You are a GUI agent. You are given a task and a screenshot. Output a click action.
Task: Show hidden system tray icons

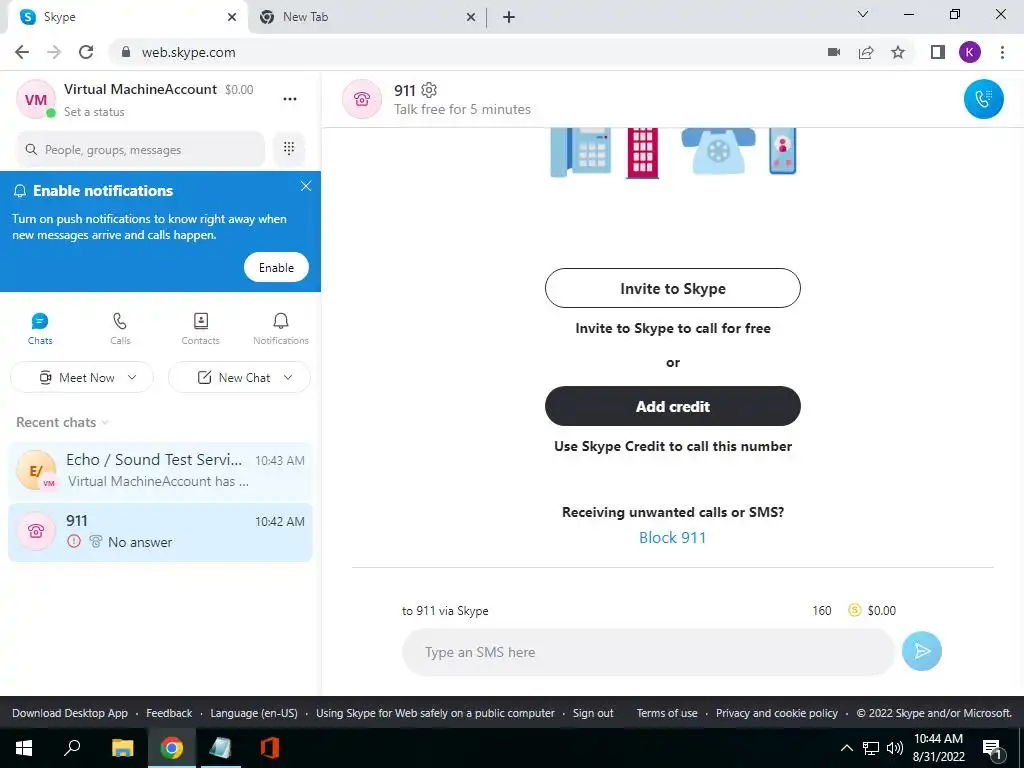(846, 748)
